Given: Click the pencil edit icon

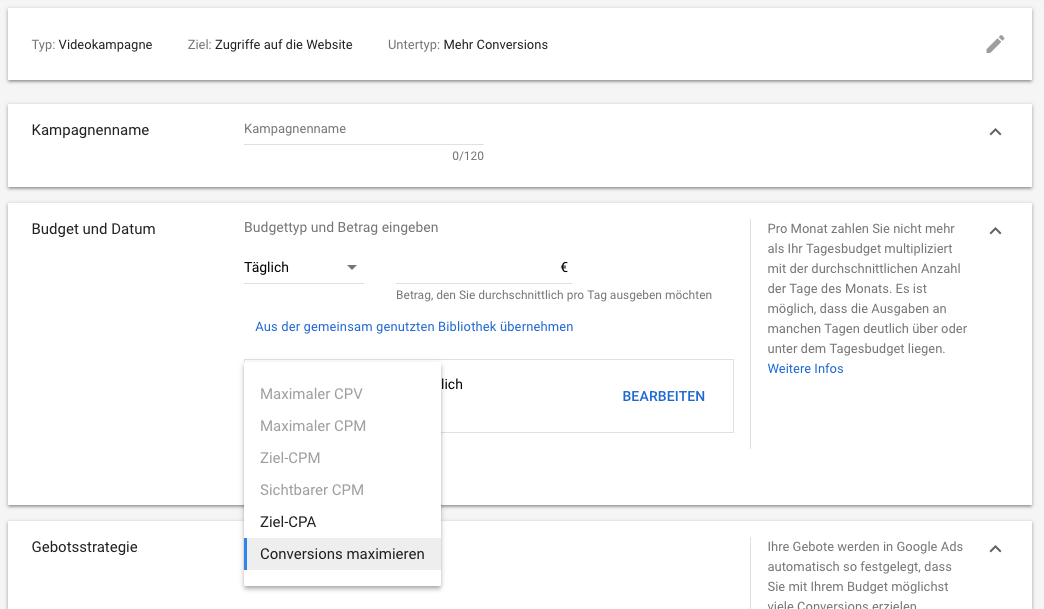Looking at the screenshot, I should (x=995, y=44).
